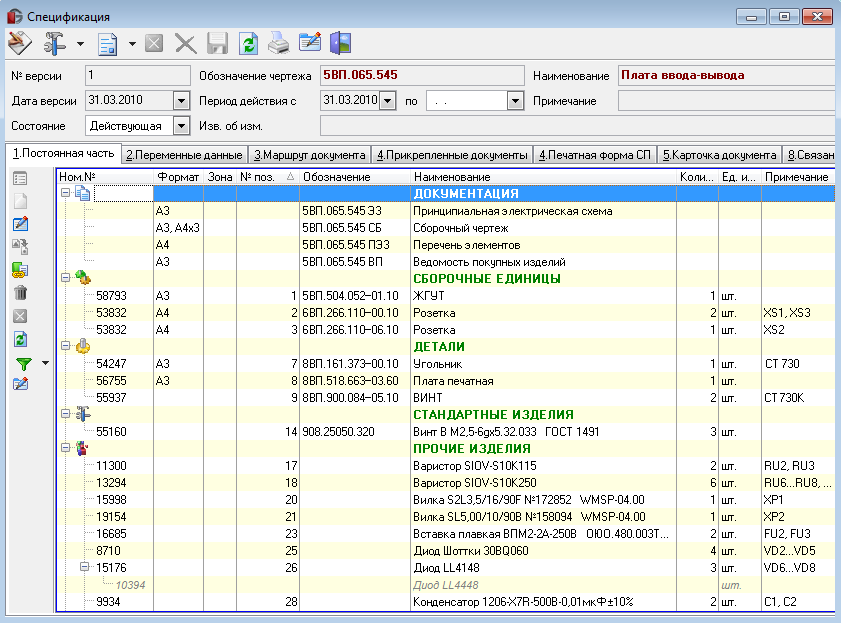Click the ПРОЧИЕ ИЗДЕЛИЯ section icon

click(82, 448)
